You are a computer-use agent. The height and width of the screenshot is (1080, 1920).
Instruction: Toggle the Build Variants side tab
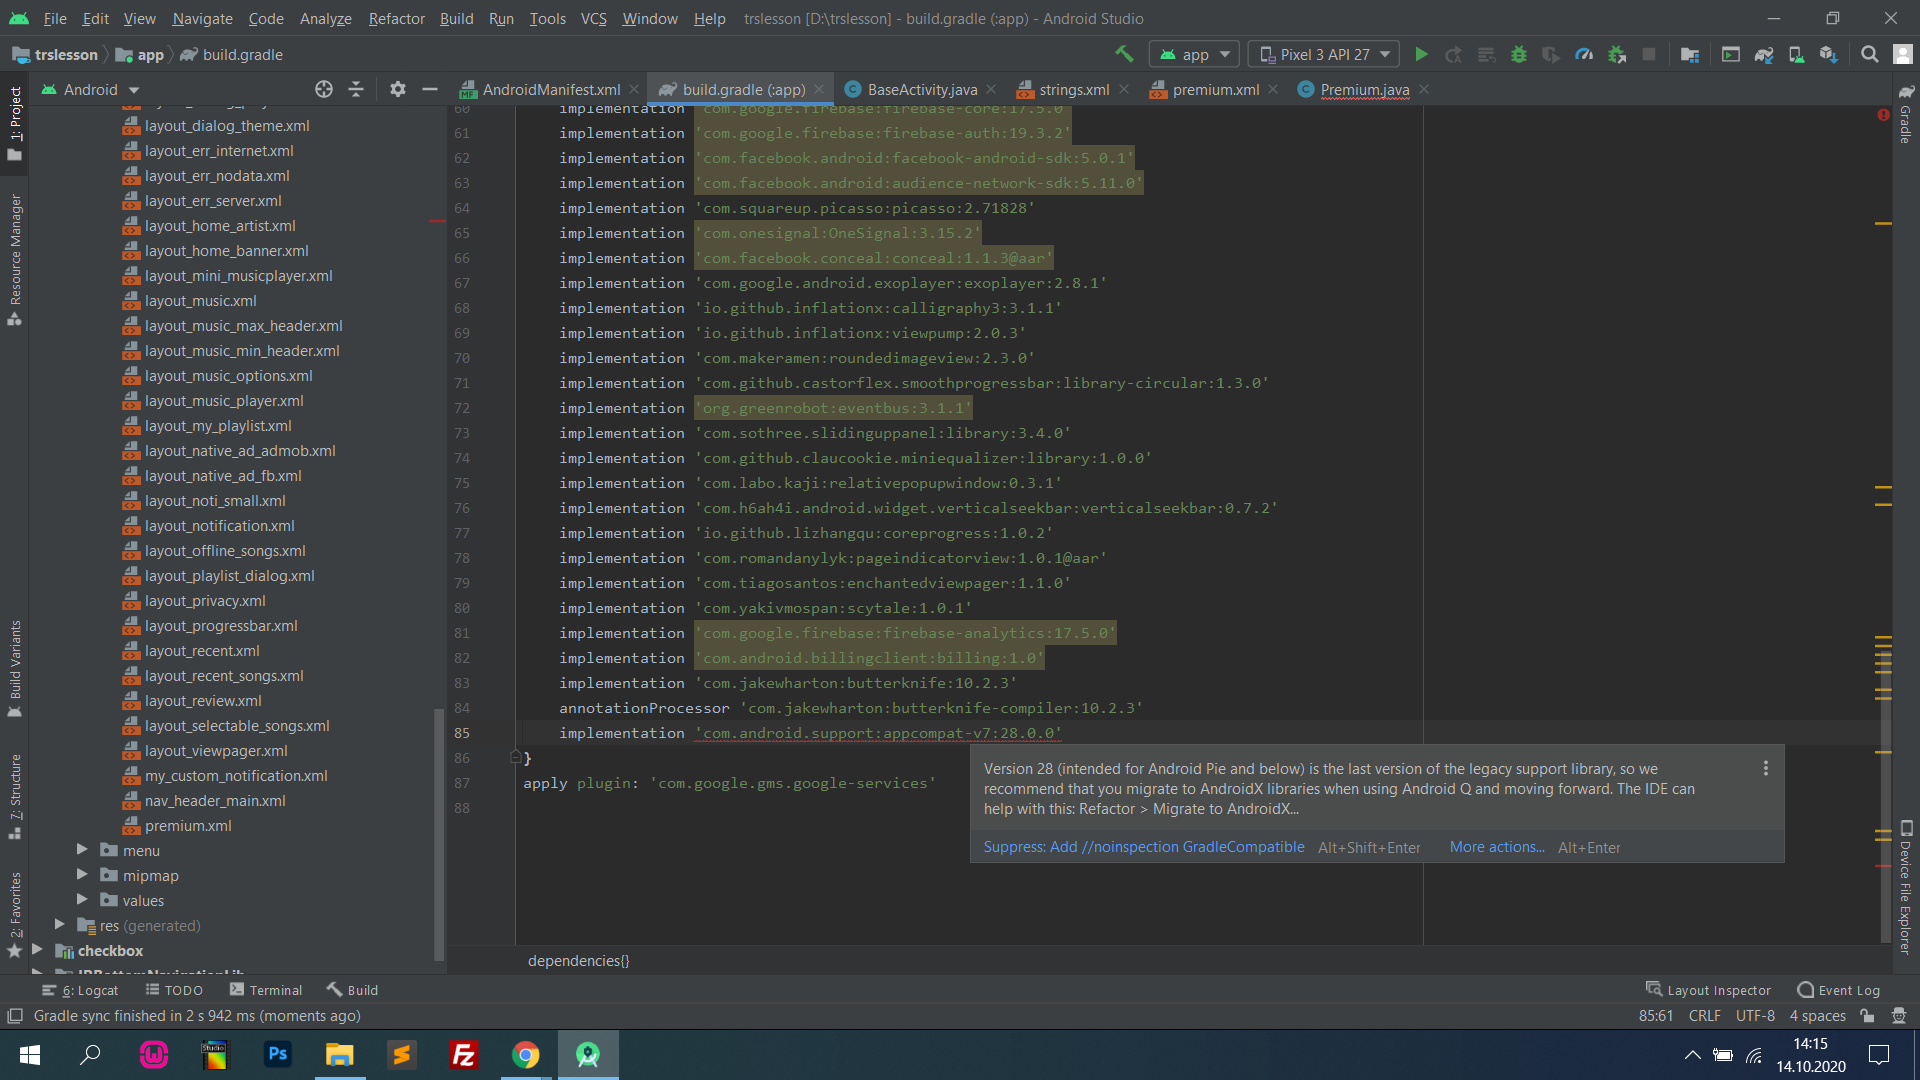[15, 668]
